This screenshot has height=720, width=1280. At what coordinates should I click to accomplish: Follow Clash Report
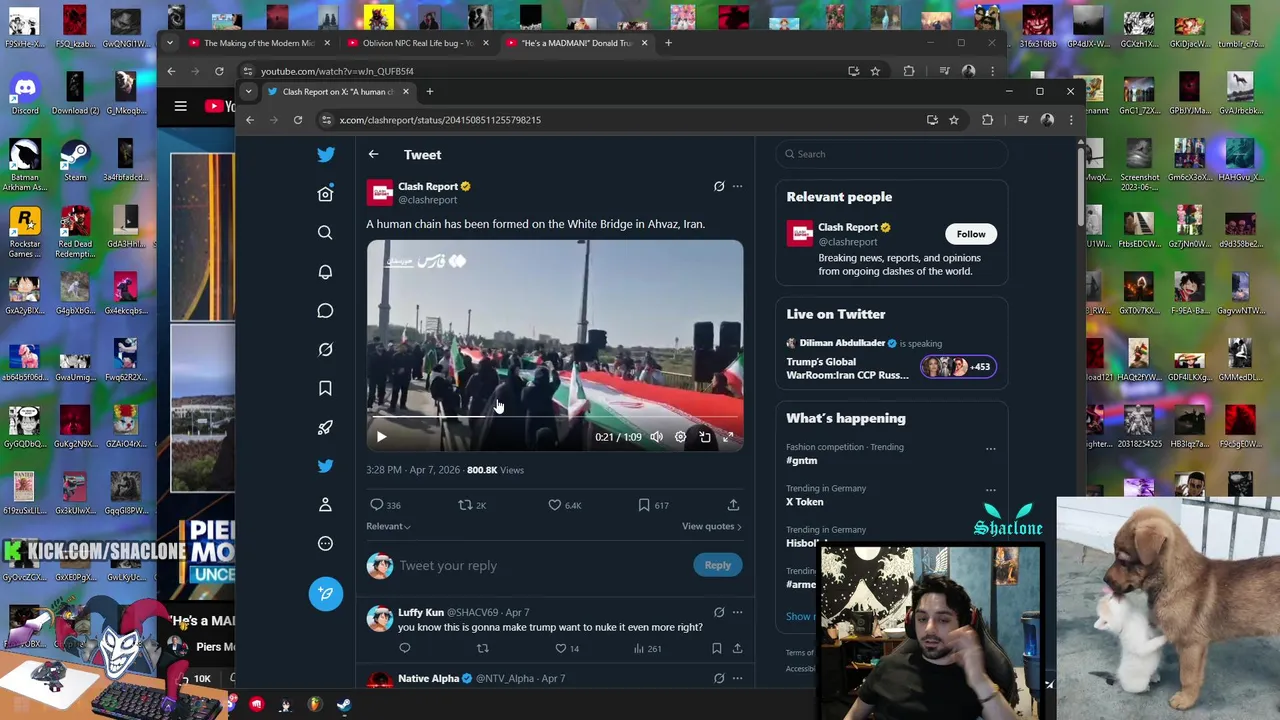pos(970,234)
